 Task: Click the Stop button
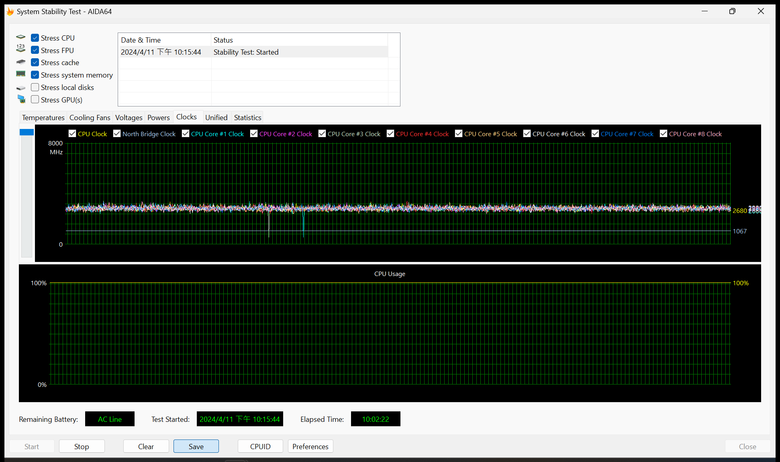tap(82, 447)
